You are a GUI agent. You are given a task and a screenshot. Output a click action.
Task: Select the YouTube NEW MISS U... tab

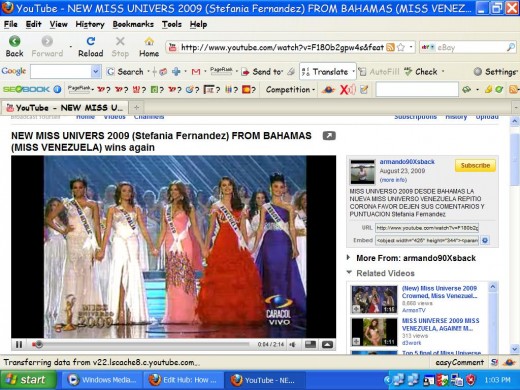click(x=65, y=107)
